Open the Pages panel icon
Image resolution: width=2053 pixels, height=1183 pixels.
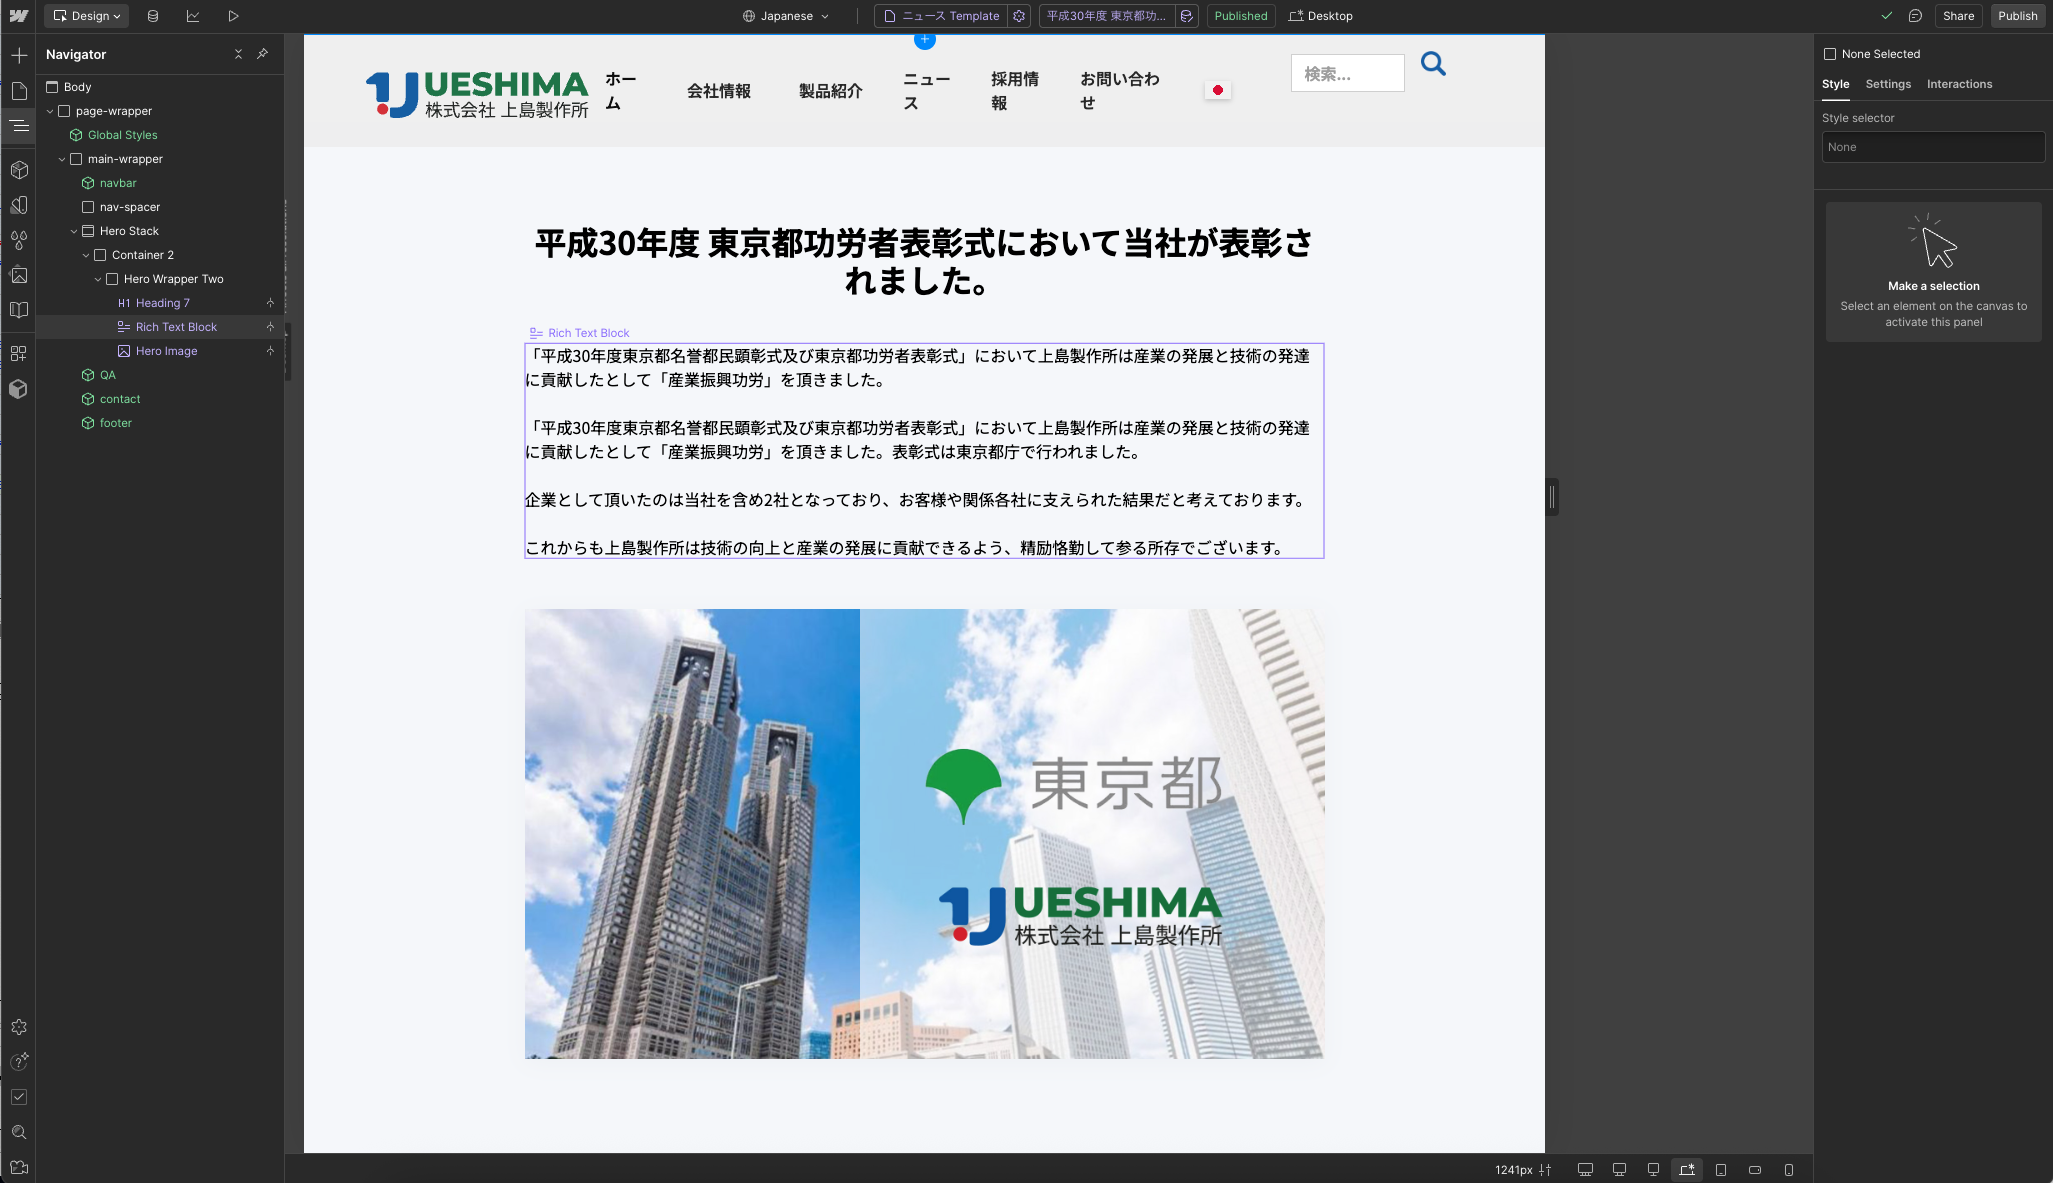tap(19, 91)
